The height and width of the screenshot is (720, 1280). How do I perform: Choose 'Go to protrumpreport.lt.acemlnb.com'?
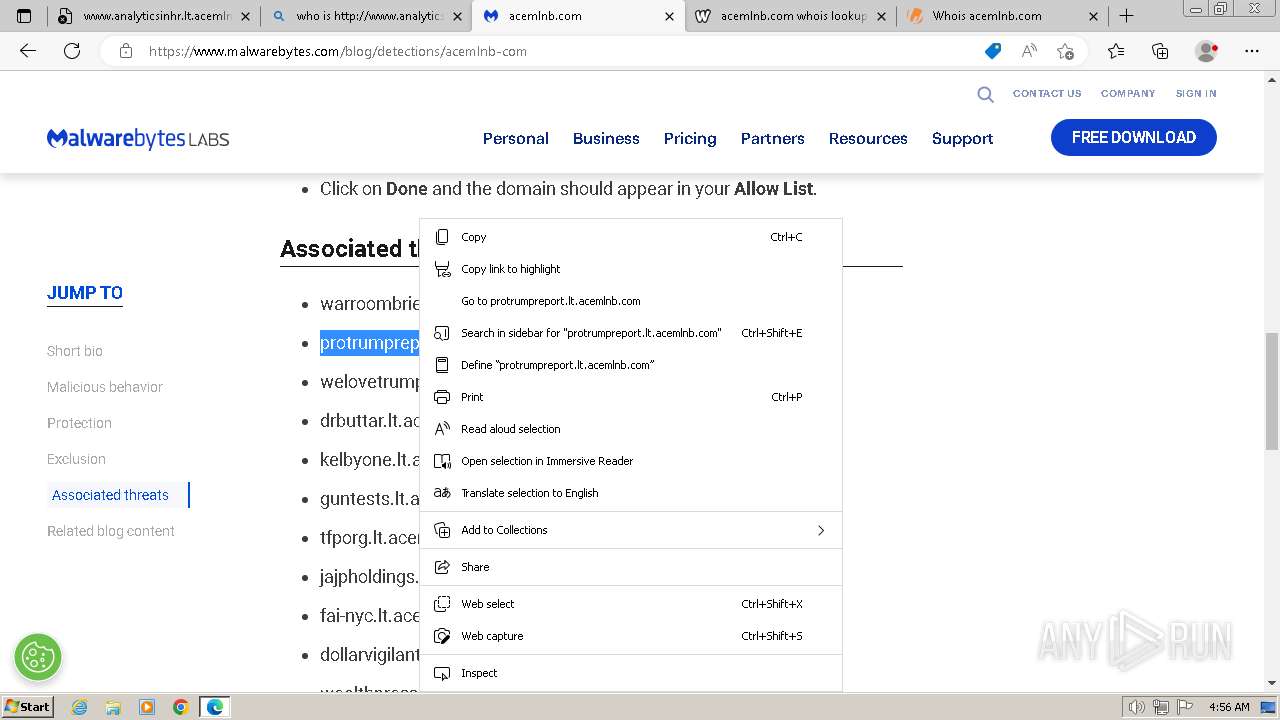click(631, 301)
